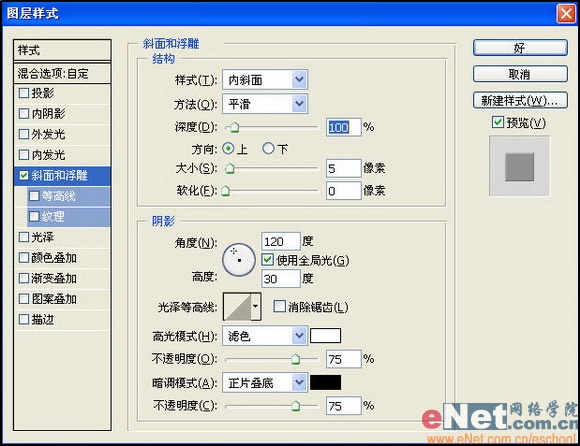Select the 下 (Down) direction radio button
580x446 pixels.
tap(268, 149)
